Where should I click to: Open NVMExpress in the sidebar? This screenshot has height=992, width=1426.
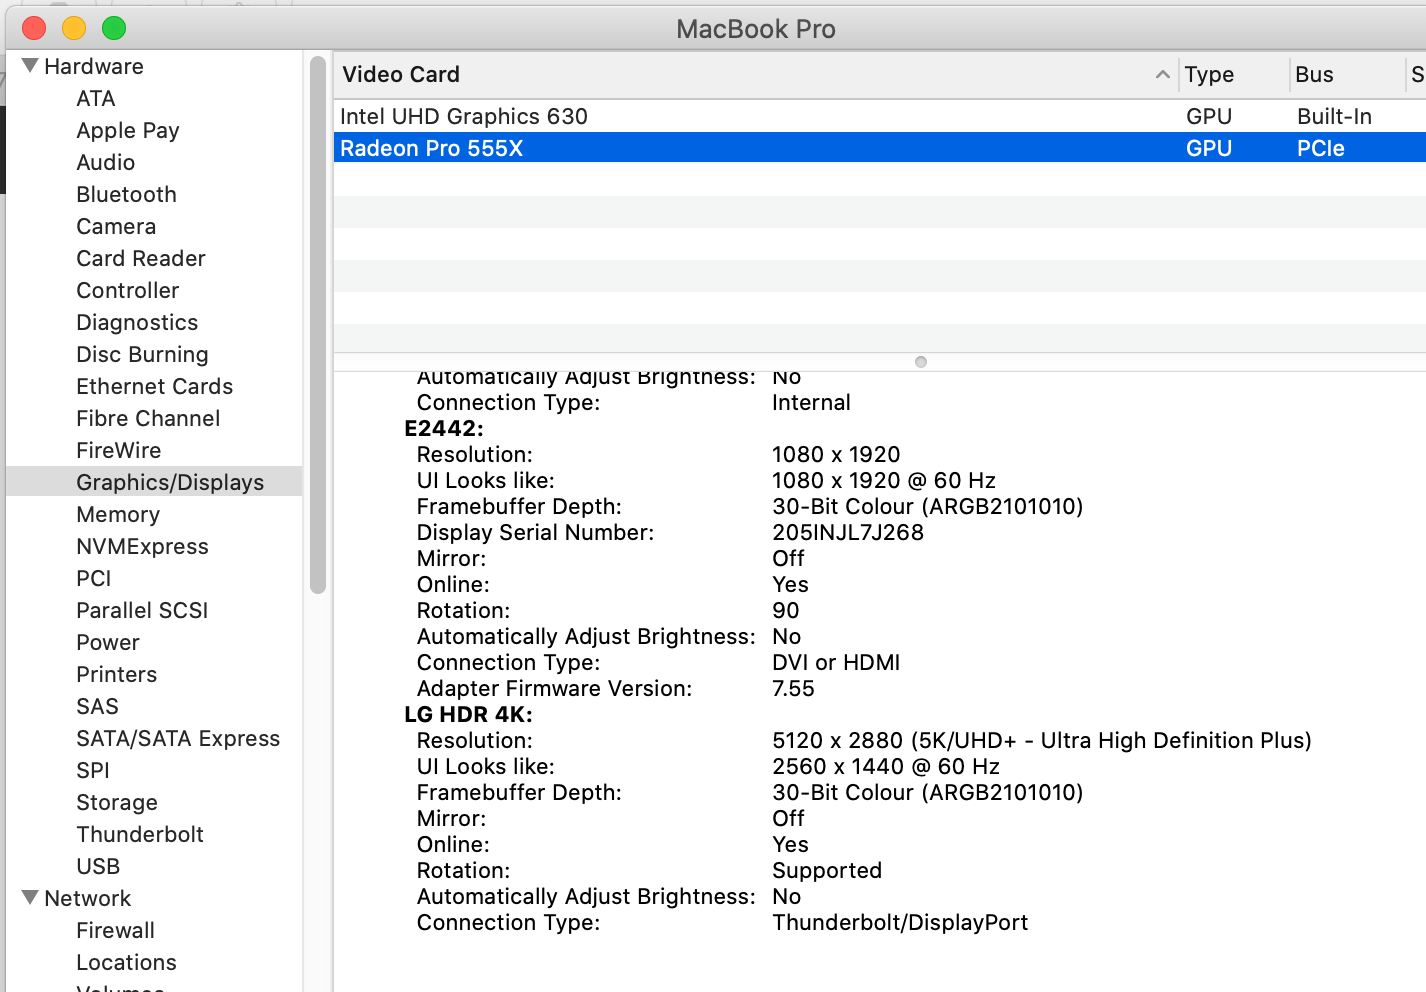(142, 546)
